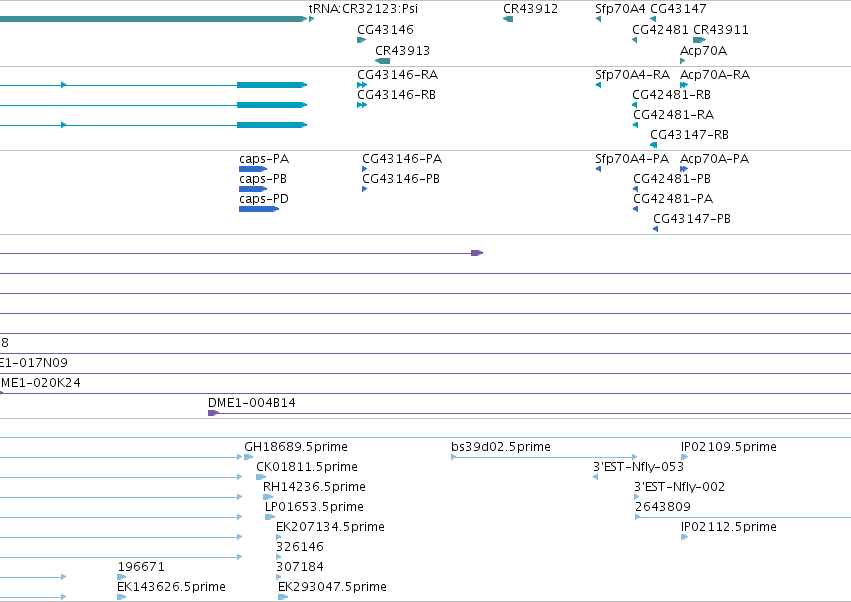Click the CR43911 gene arrow glyph

pyautogui.click(x=700, y=40)
